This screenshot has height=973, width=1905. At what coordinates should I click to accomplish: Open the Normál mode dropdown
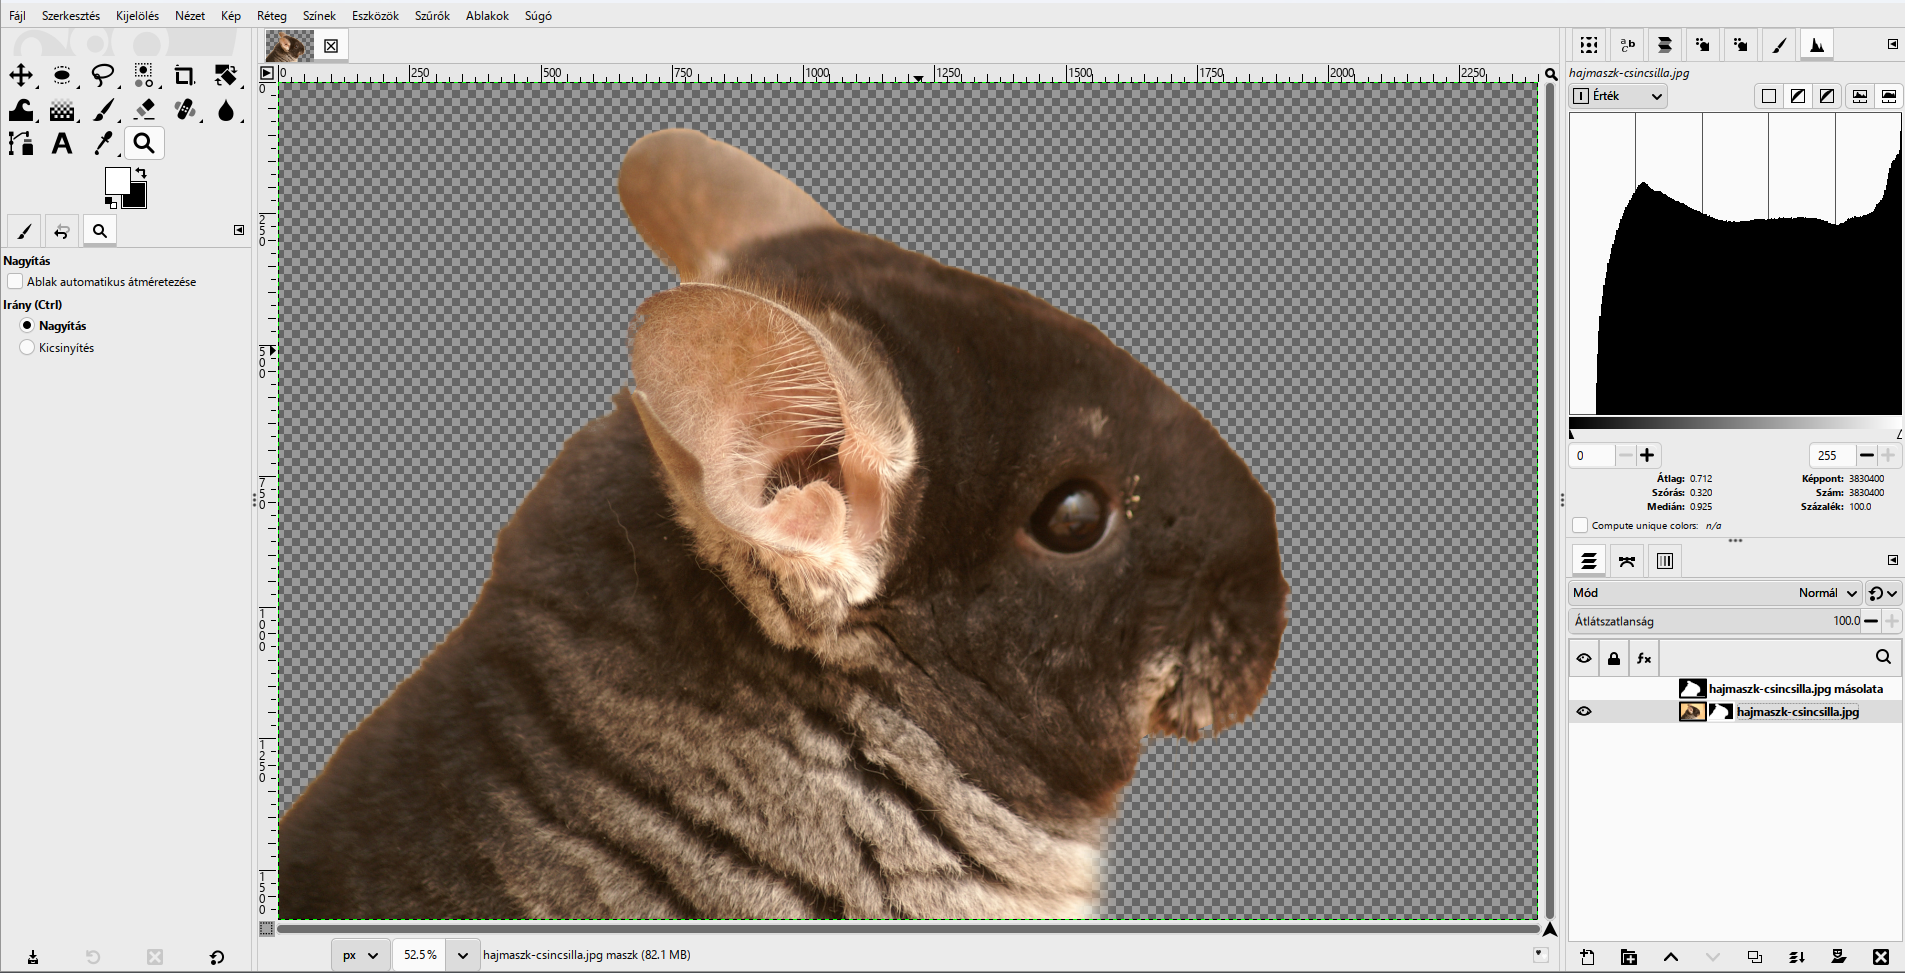point(1828,593)
